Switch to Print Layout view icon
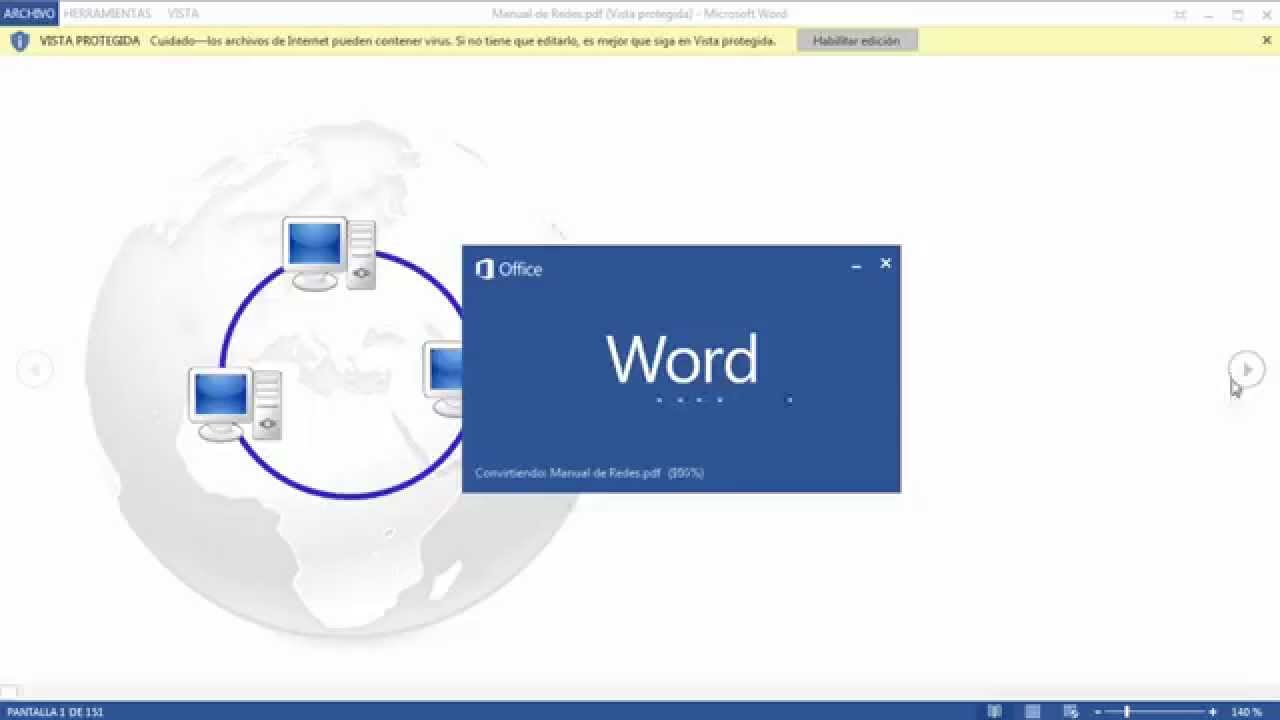 click(x=1033, y=711)
